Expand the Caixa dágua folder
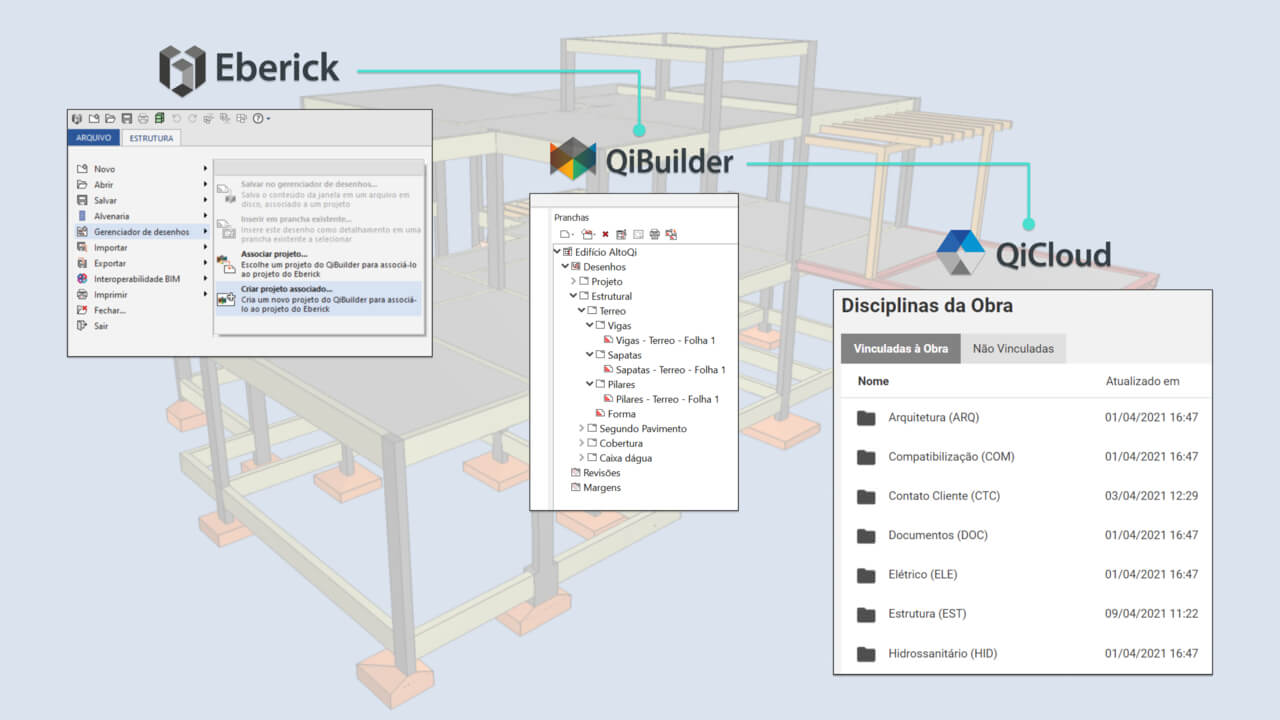Image resolution: width=1280 pixels, height=720 pixels. click(x=581, y=458)
